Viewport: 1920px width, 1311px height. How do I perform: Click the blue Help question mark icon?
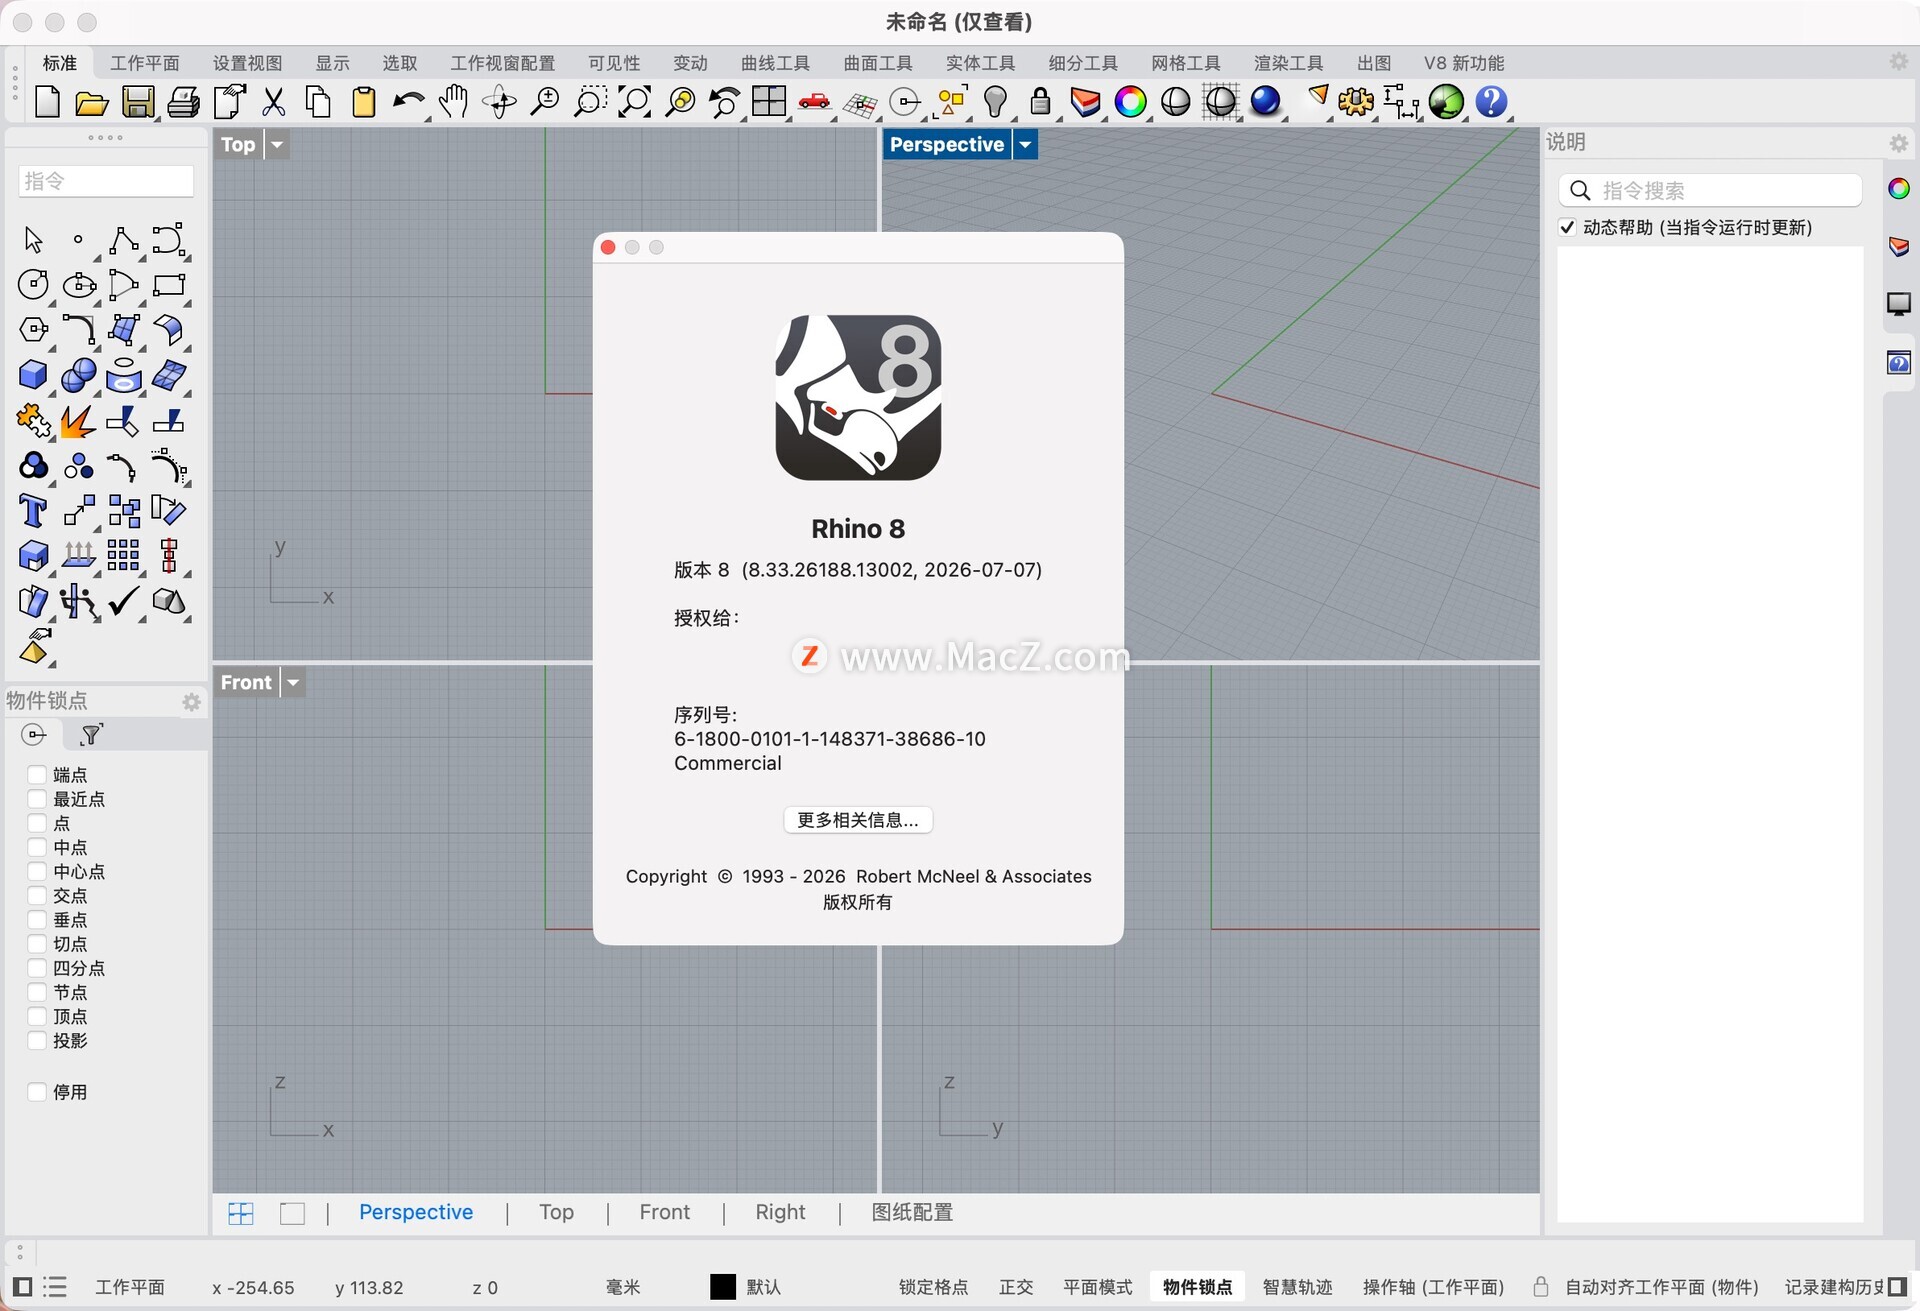click(1492, 102)
